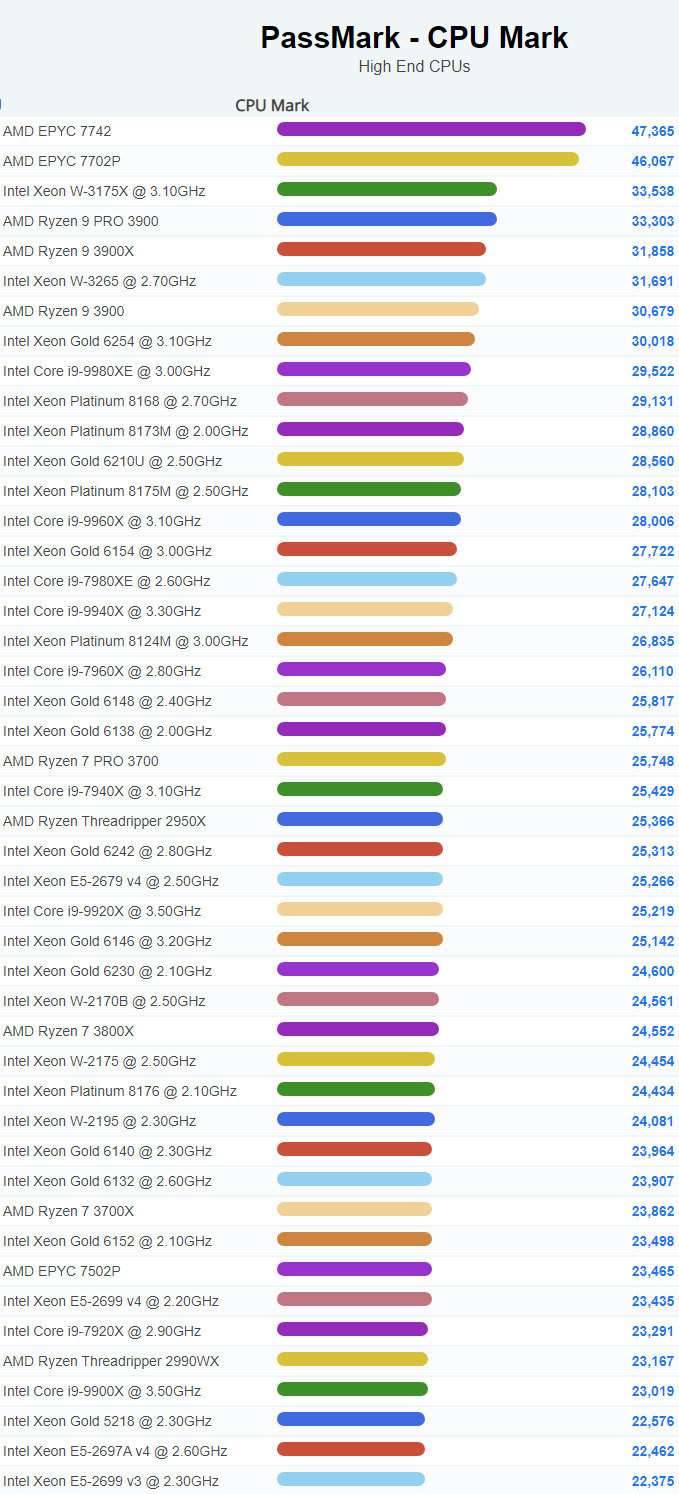Click the AMD EPYC 7702P yellow bar

[428, 159]
